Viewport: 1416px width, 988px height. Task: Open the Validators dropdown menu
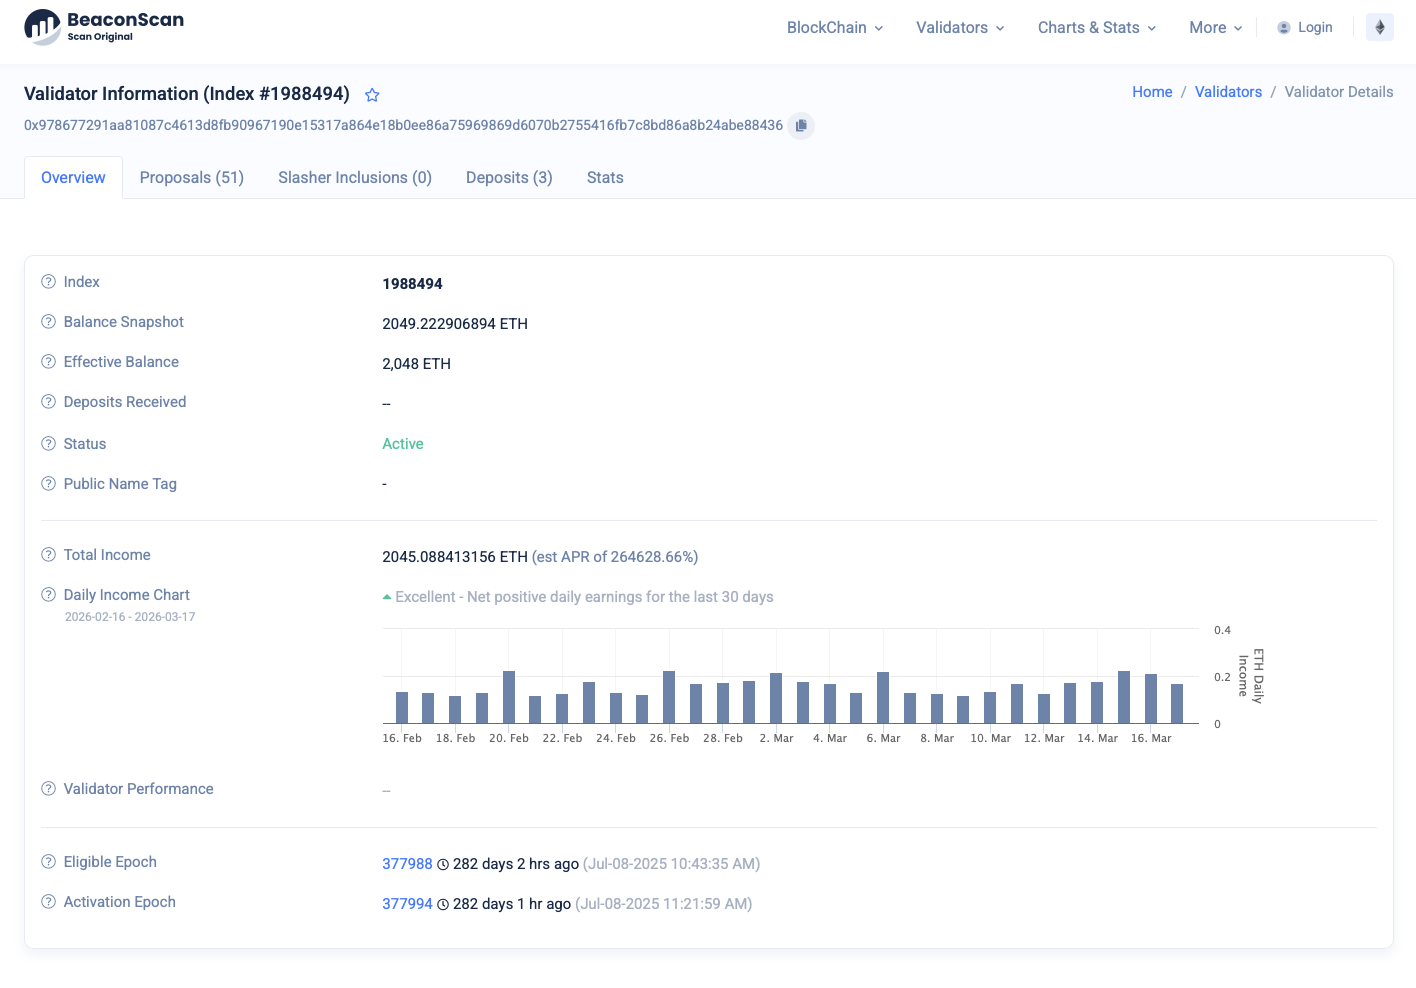point(960,28)
